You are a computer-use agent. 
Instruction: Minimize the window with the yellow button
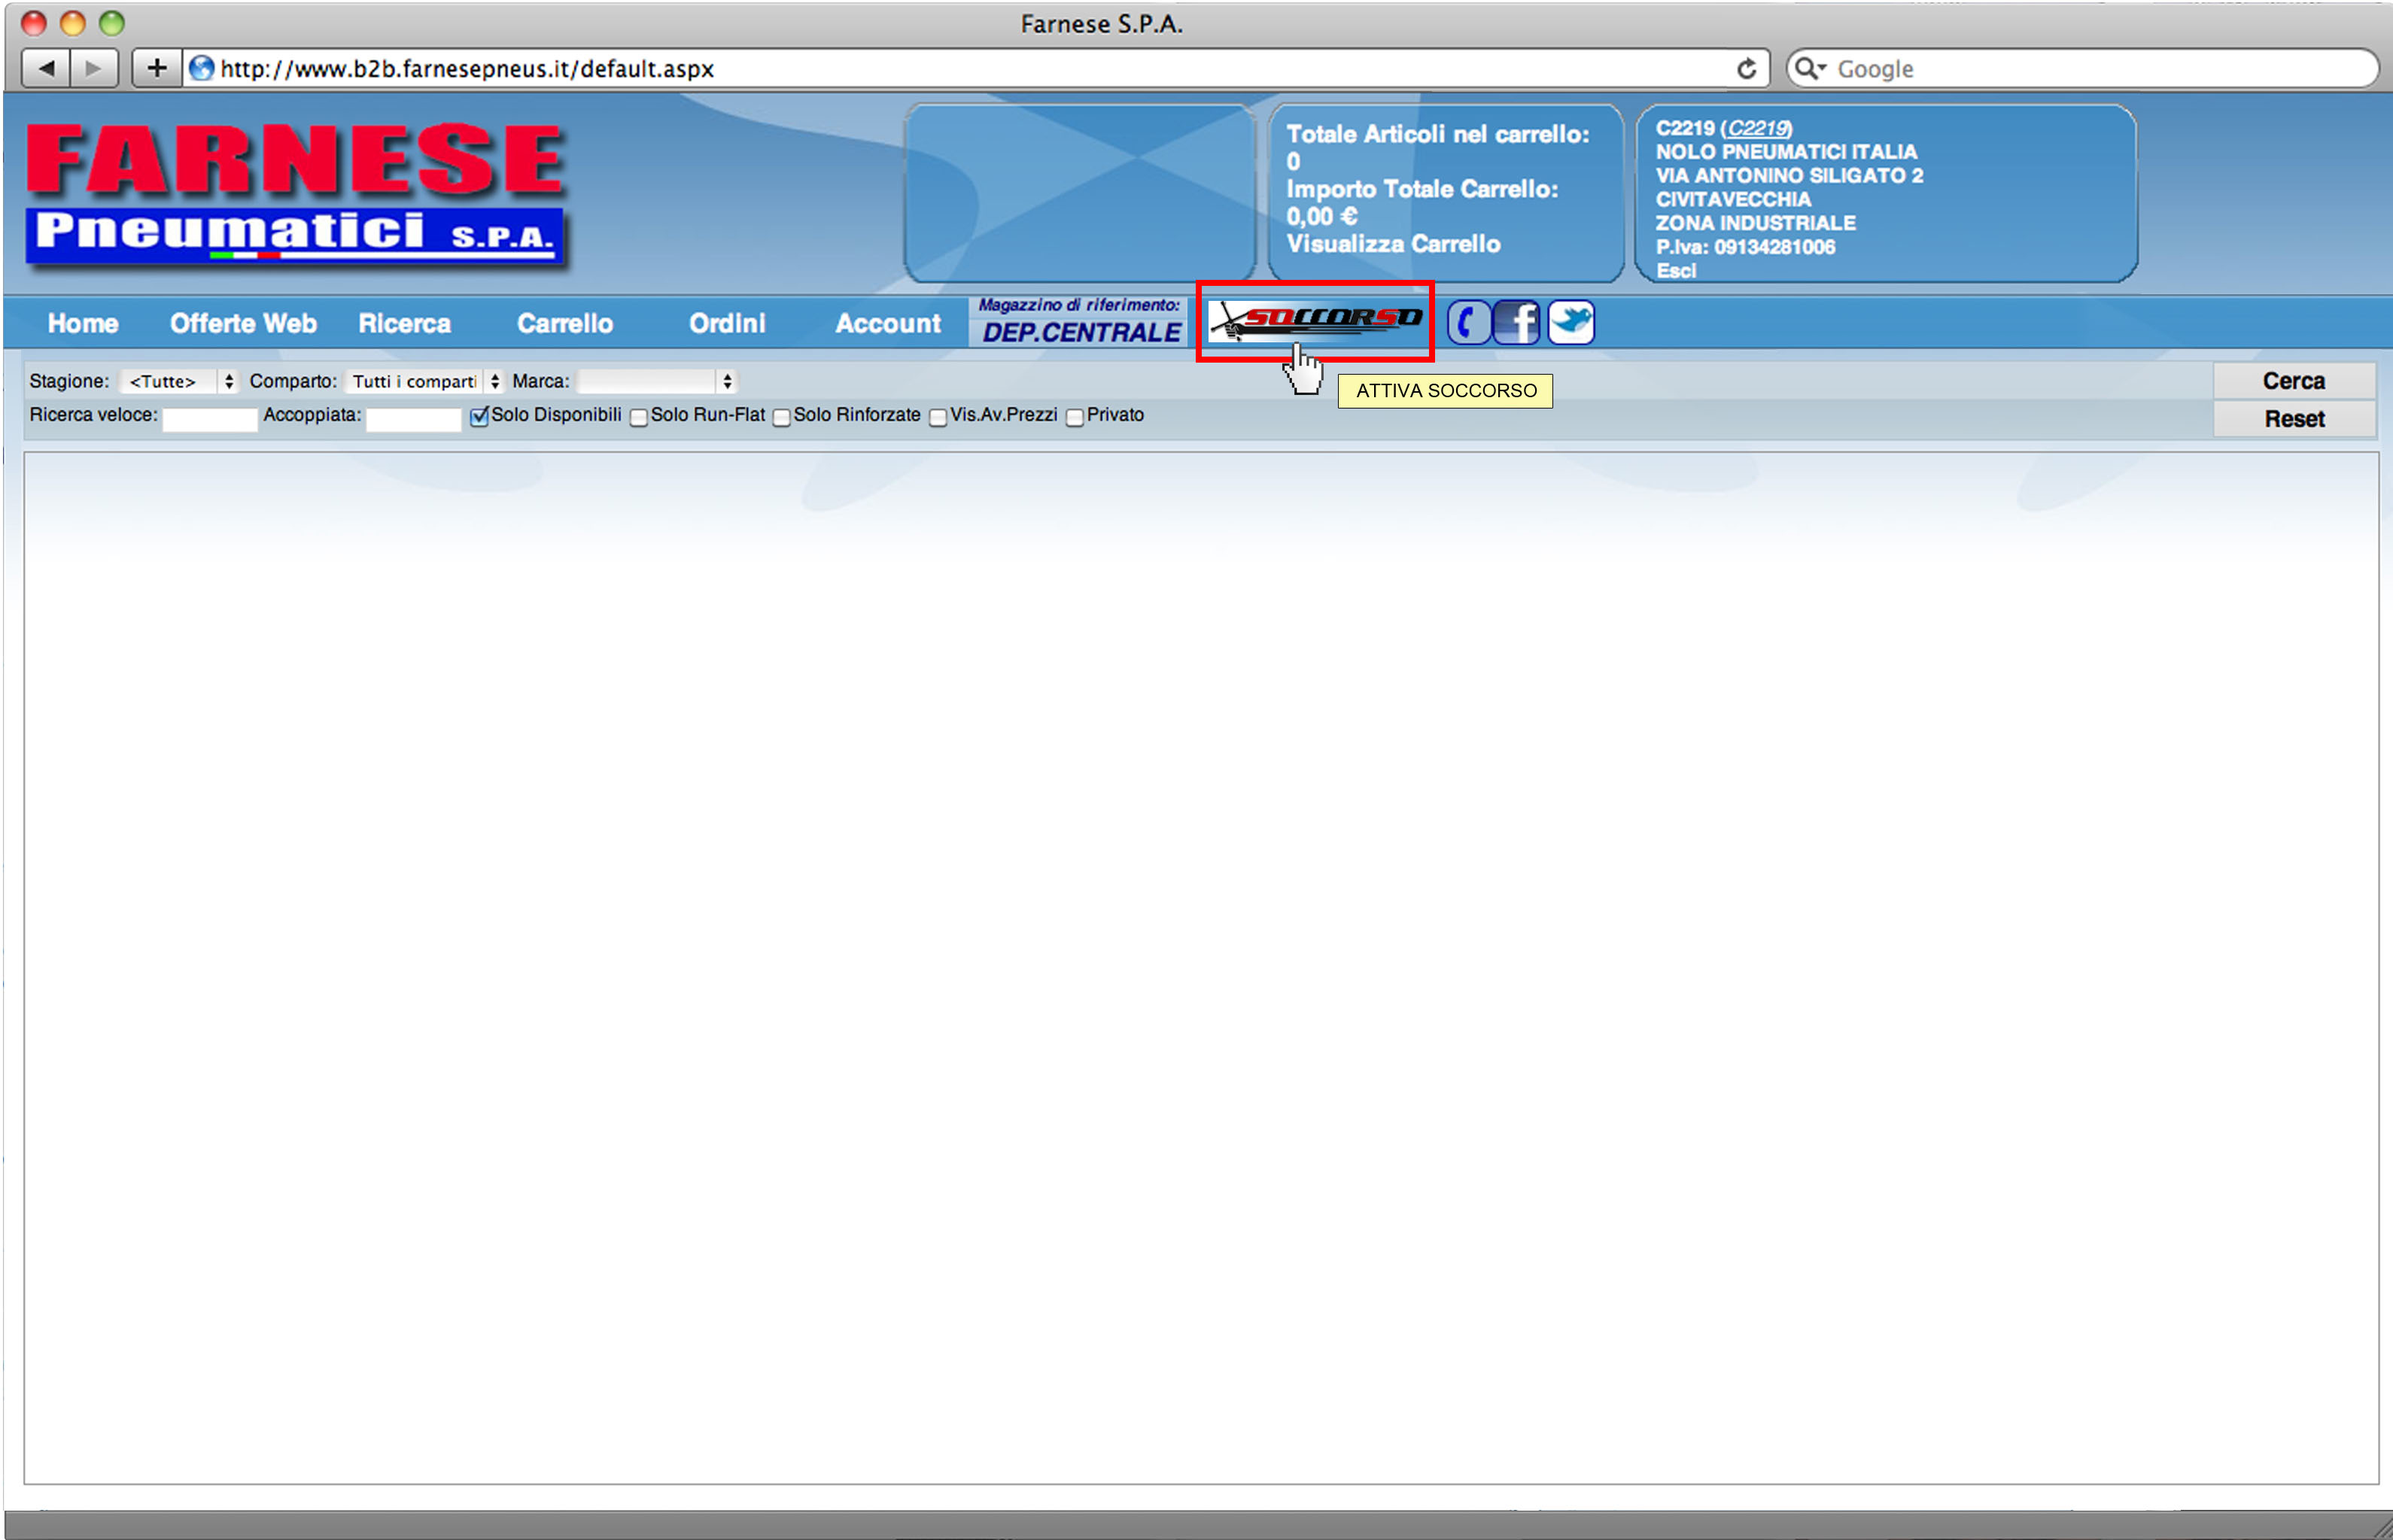point(73,22)
